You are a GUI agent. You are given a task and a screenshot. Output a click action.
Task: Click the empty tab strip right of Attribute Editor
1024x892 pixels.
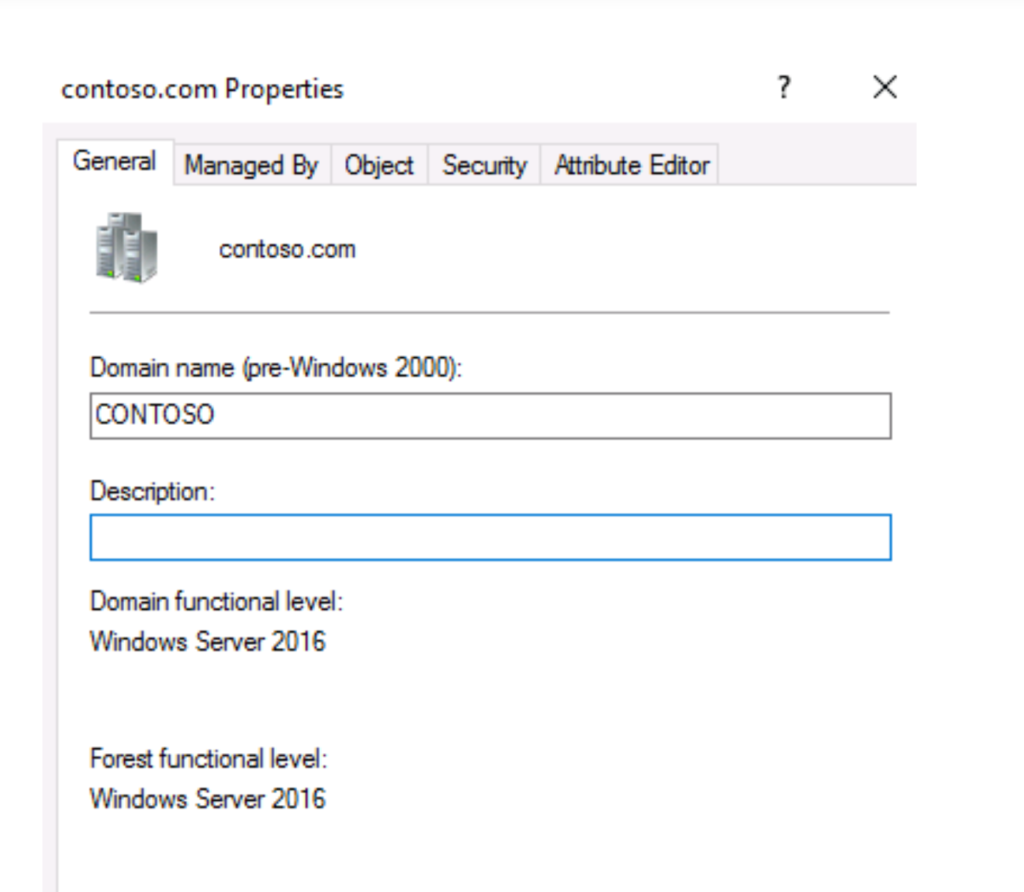coord(815,166)
